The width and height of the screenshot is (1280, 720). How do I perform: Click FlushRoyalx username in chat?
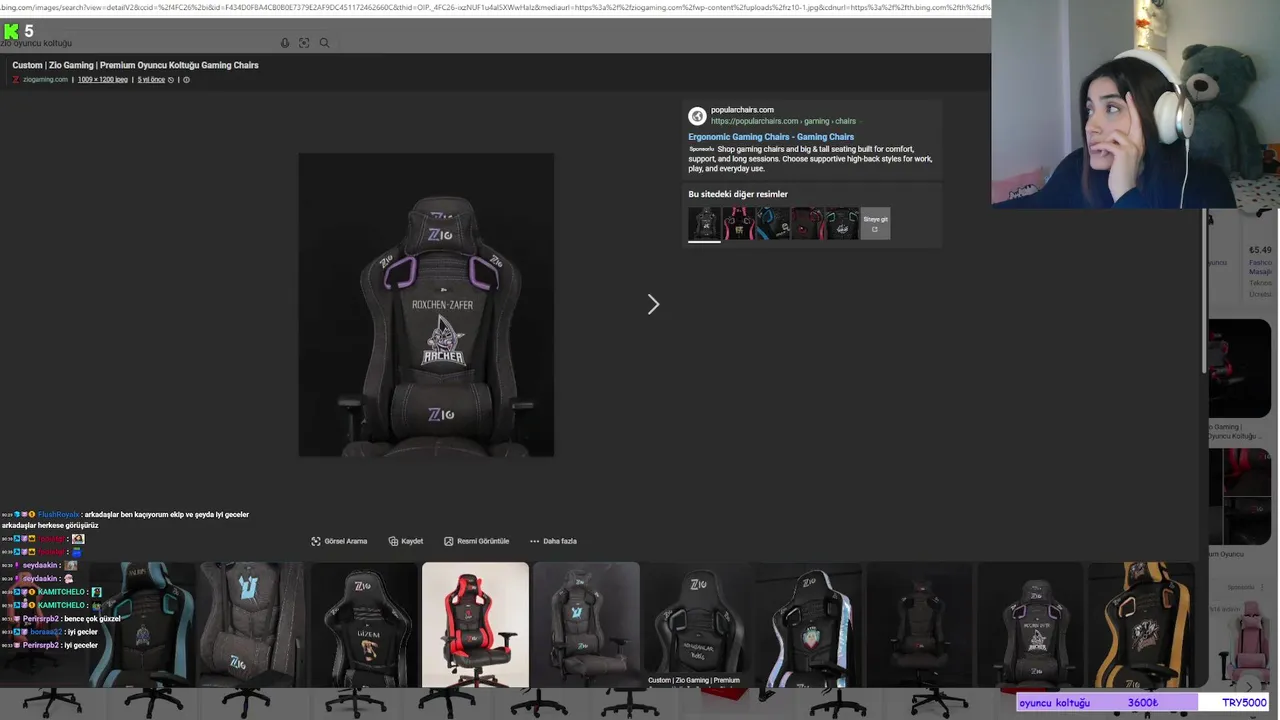coord(58,514)
